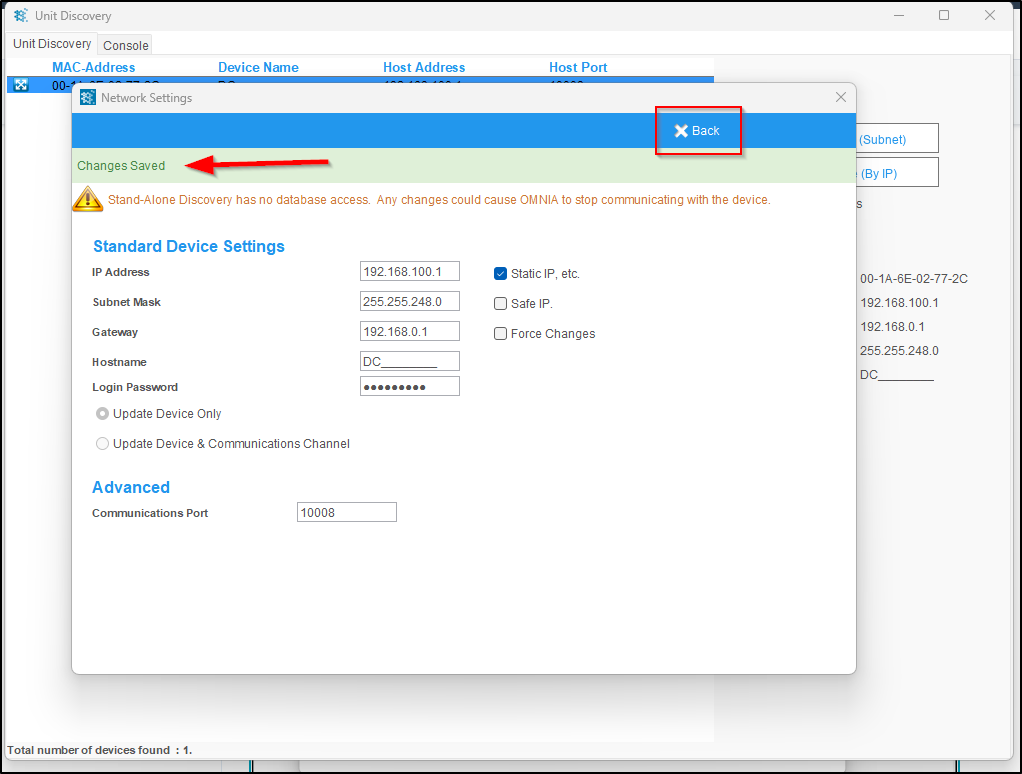Select Update Device Only radio button
Image resolution: width=1022 pixels, height=774 pixels.
[x=102, y=414]
